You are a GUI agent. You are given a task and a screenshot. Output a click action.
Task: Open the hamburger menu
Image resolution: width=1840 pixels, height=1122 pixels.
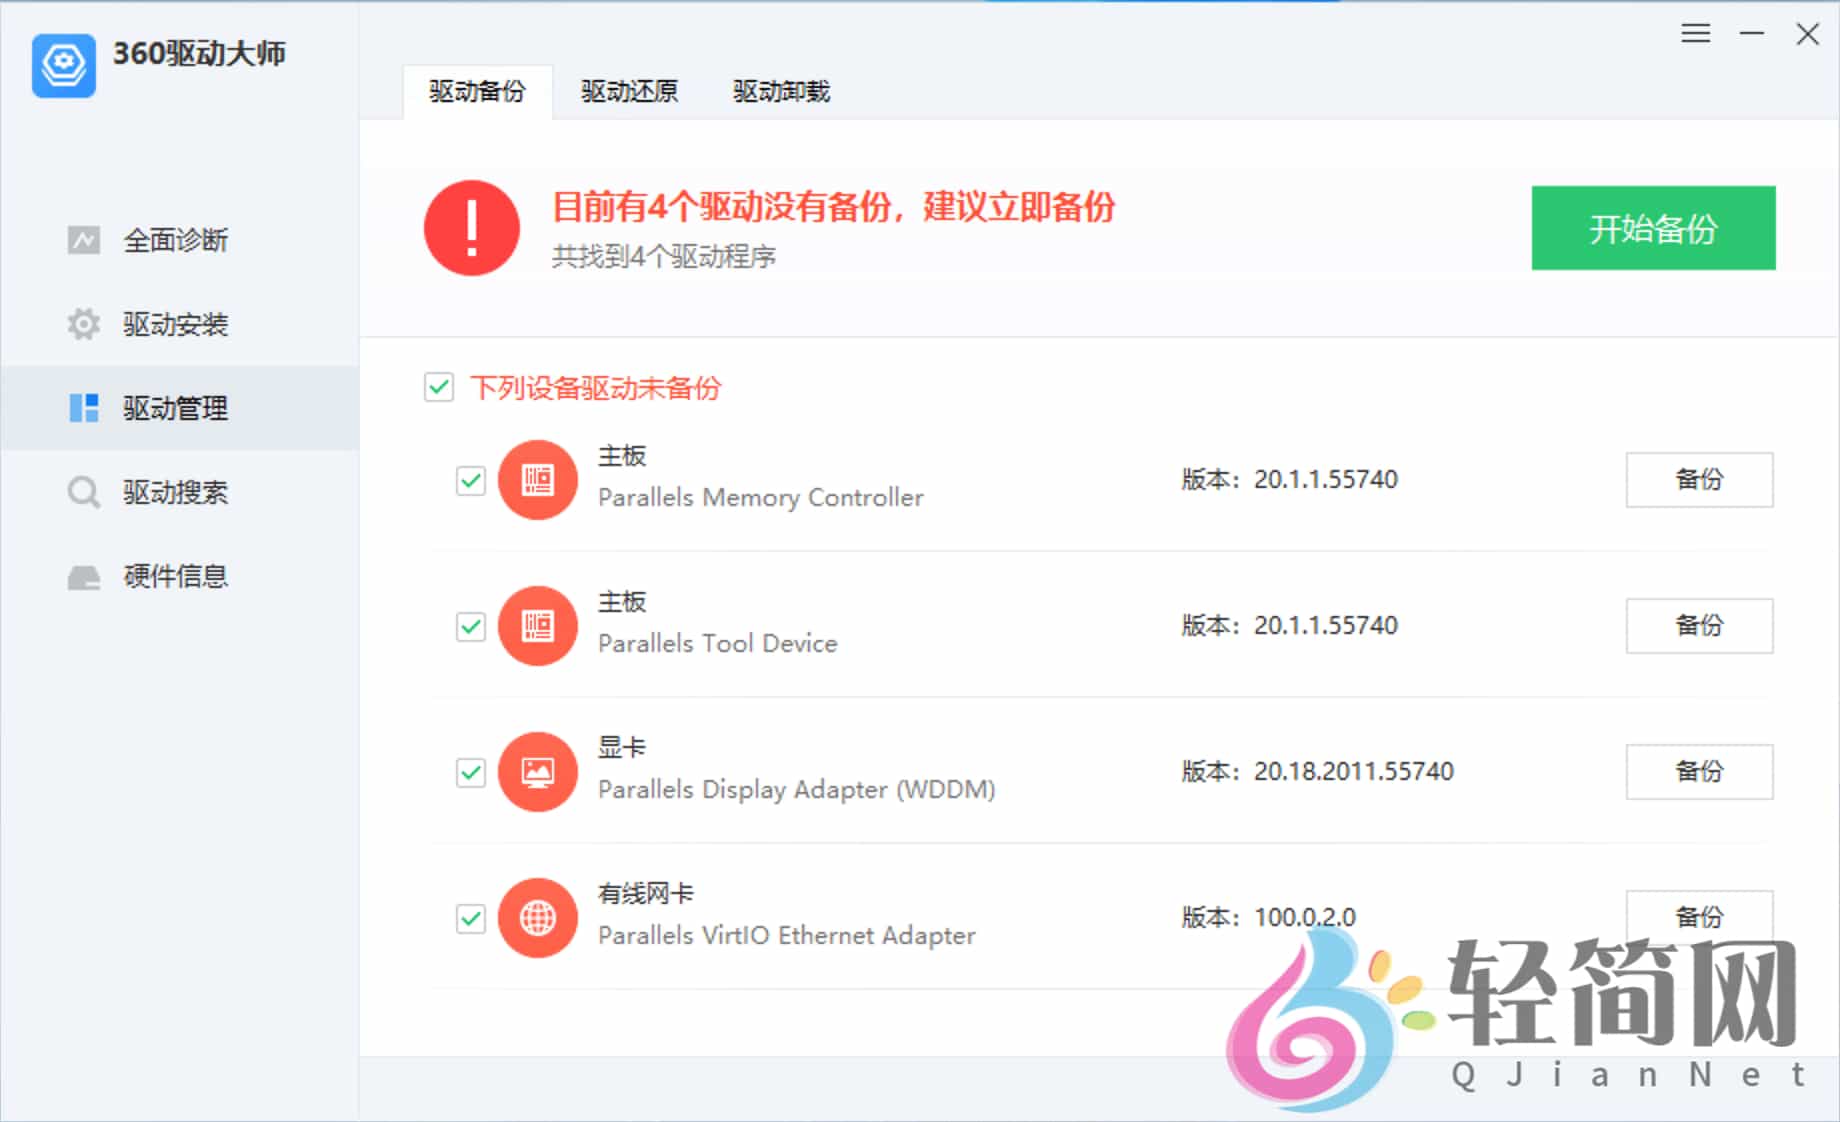click(1696, 33)
